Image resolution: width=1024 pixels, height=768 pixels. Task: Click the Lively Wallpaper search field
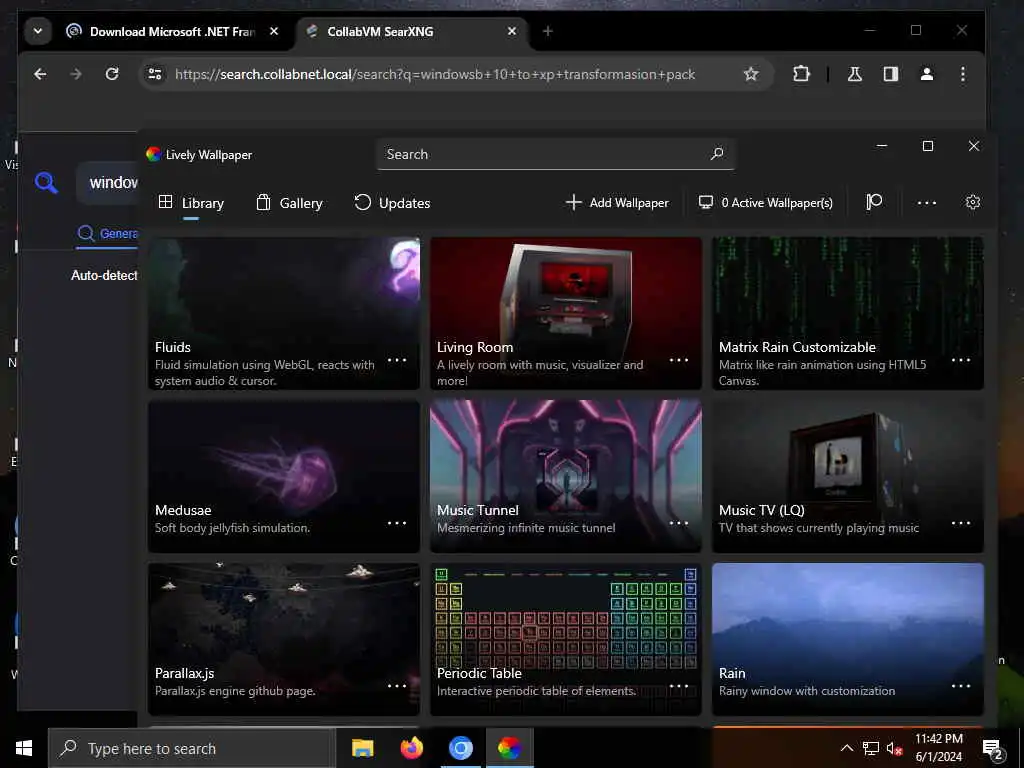click(555, 155)
